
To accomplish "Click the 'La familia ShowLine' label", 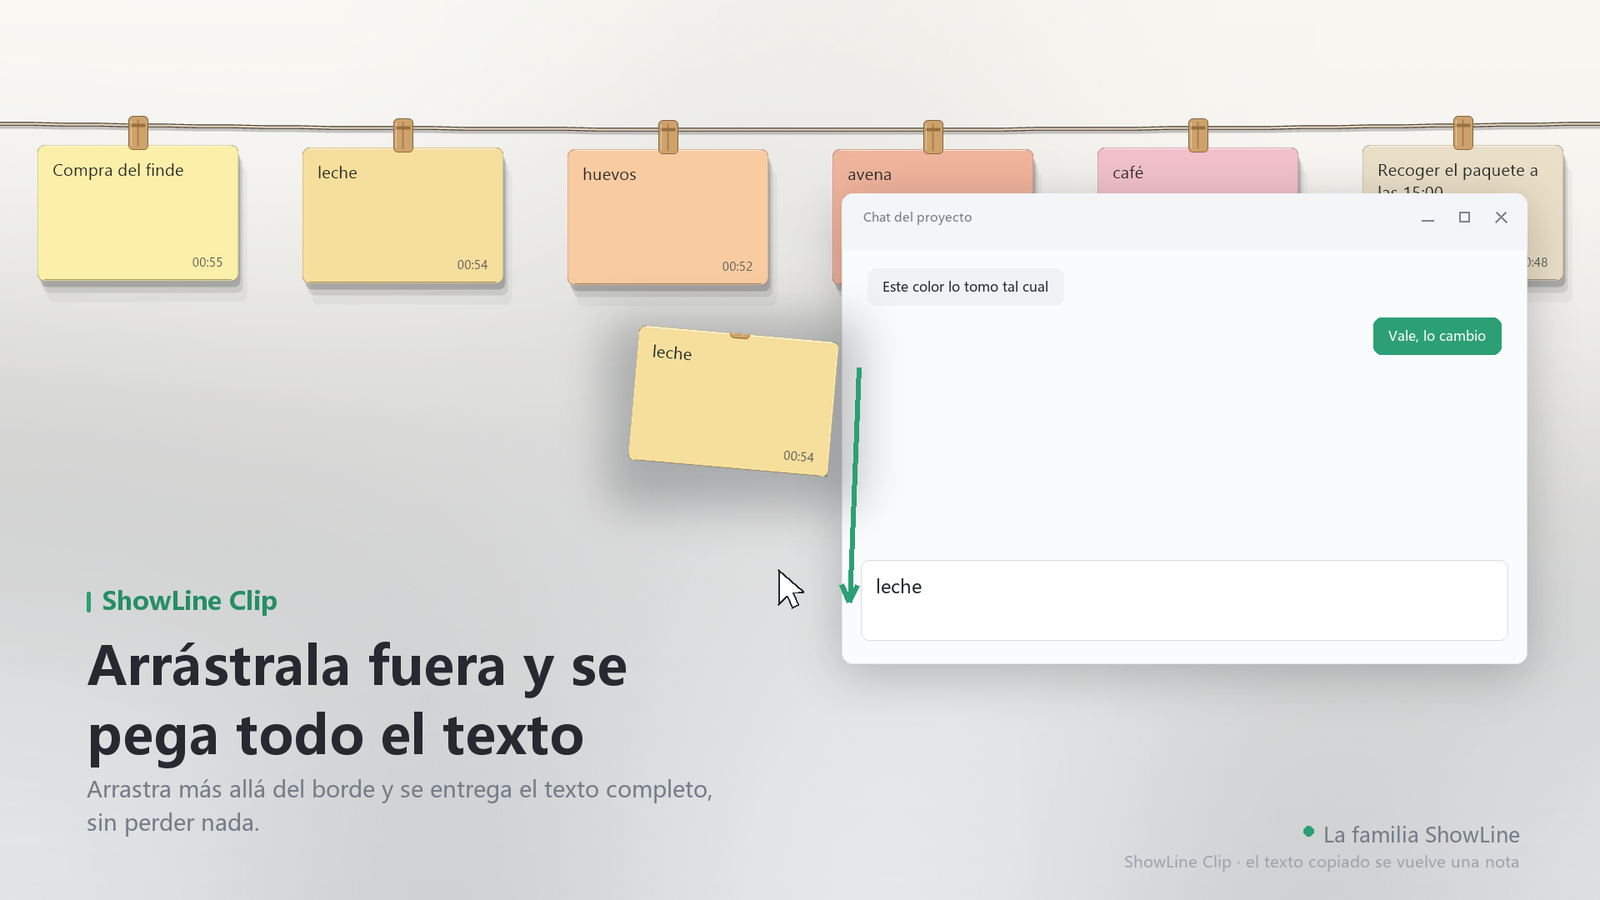I will pyautogui.click(x=1421, y=835).
